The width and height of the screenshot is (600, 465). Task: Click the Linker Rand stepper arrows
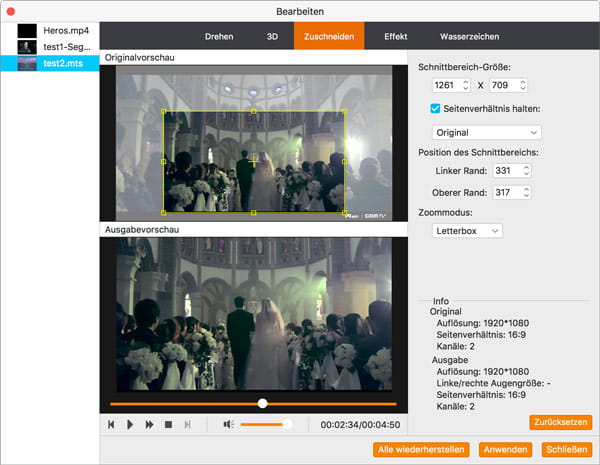pyautogui.click(x=526, y=171)
